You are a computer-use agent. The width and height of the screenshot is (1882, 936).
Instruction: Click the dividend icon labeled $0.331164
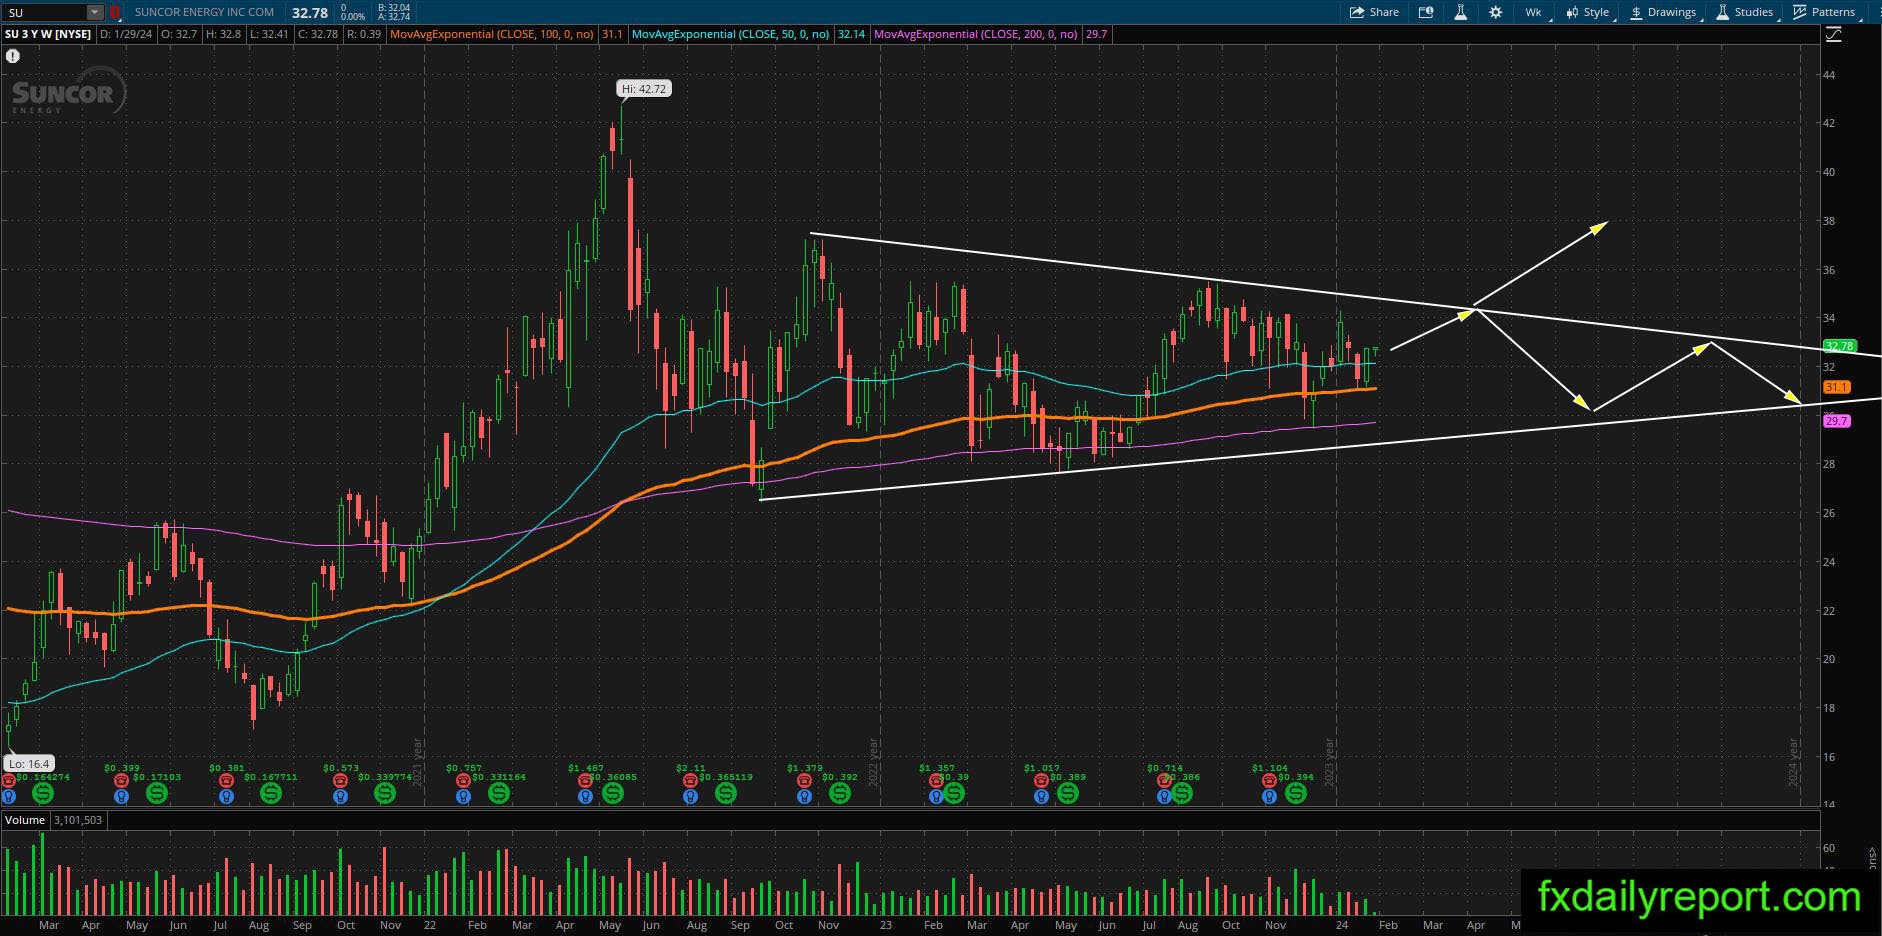point(499,793)
